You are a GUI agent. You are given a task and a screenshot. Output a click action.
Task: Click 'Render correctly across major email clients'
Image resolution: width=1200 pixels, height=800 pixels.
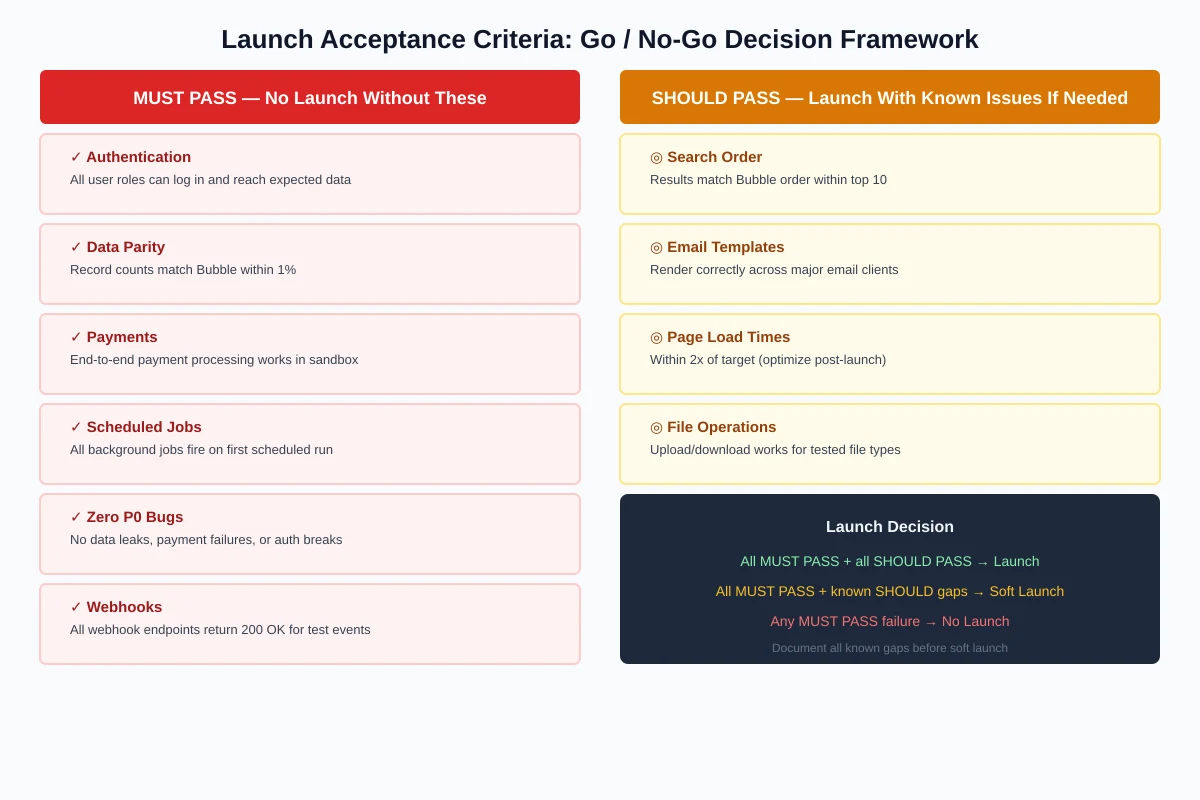(774, 270)
